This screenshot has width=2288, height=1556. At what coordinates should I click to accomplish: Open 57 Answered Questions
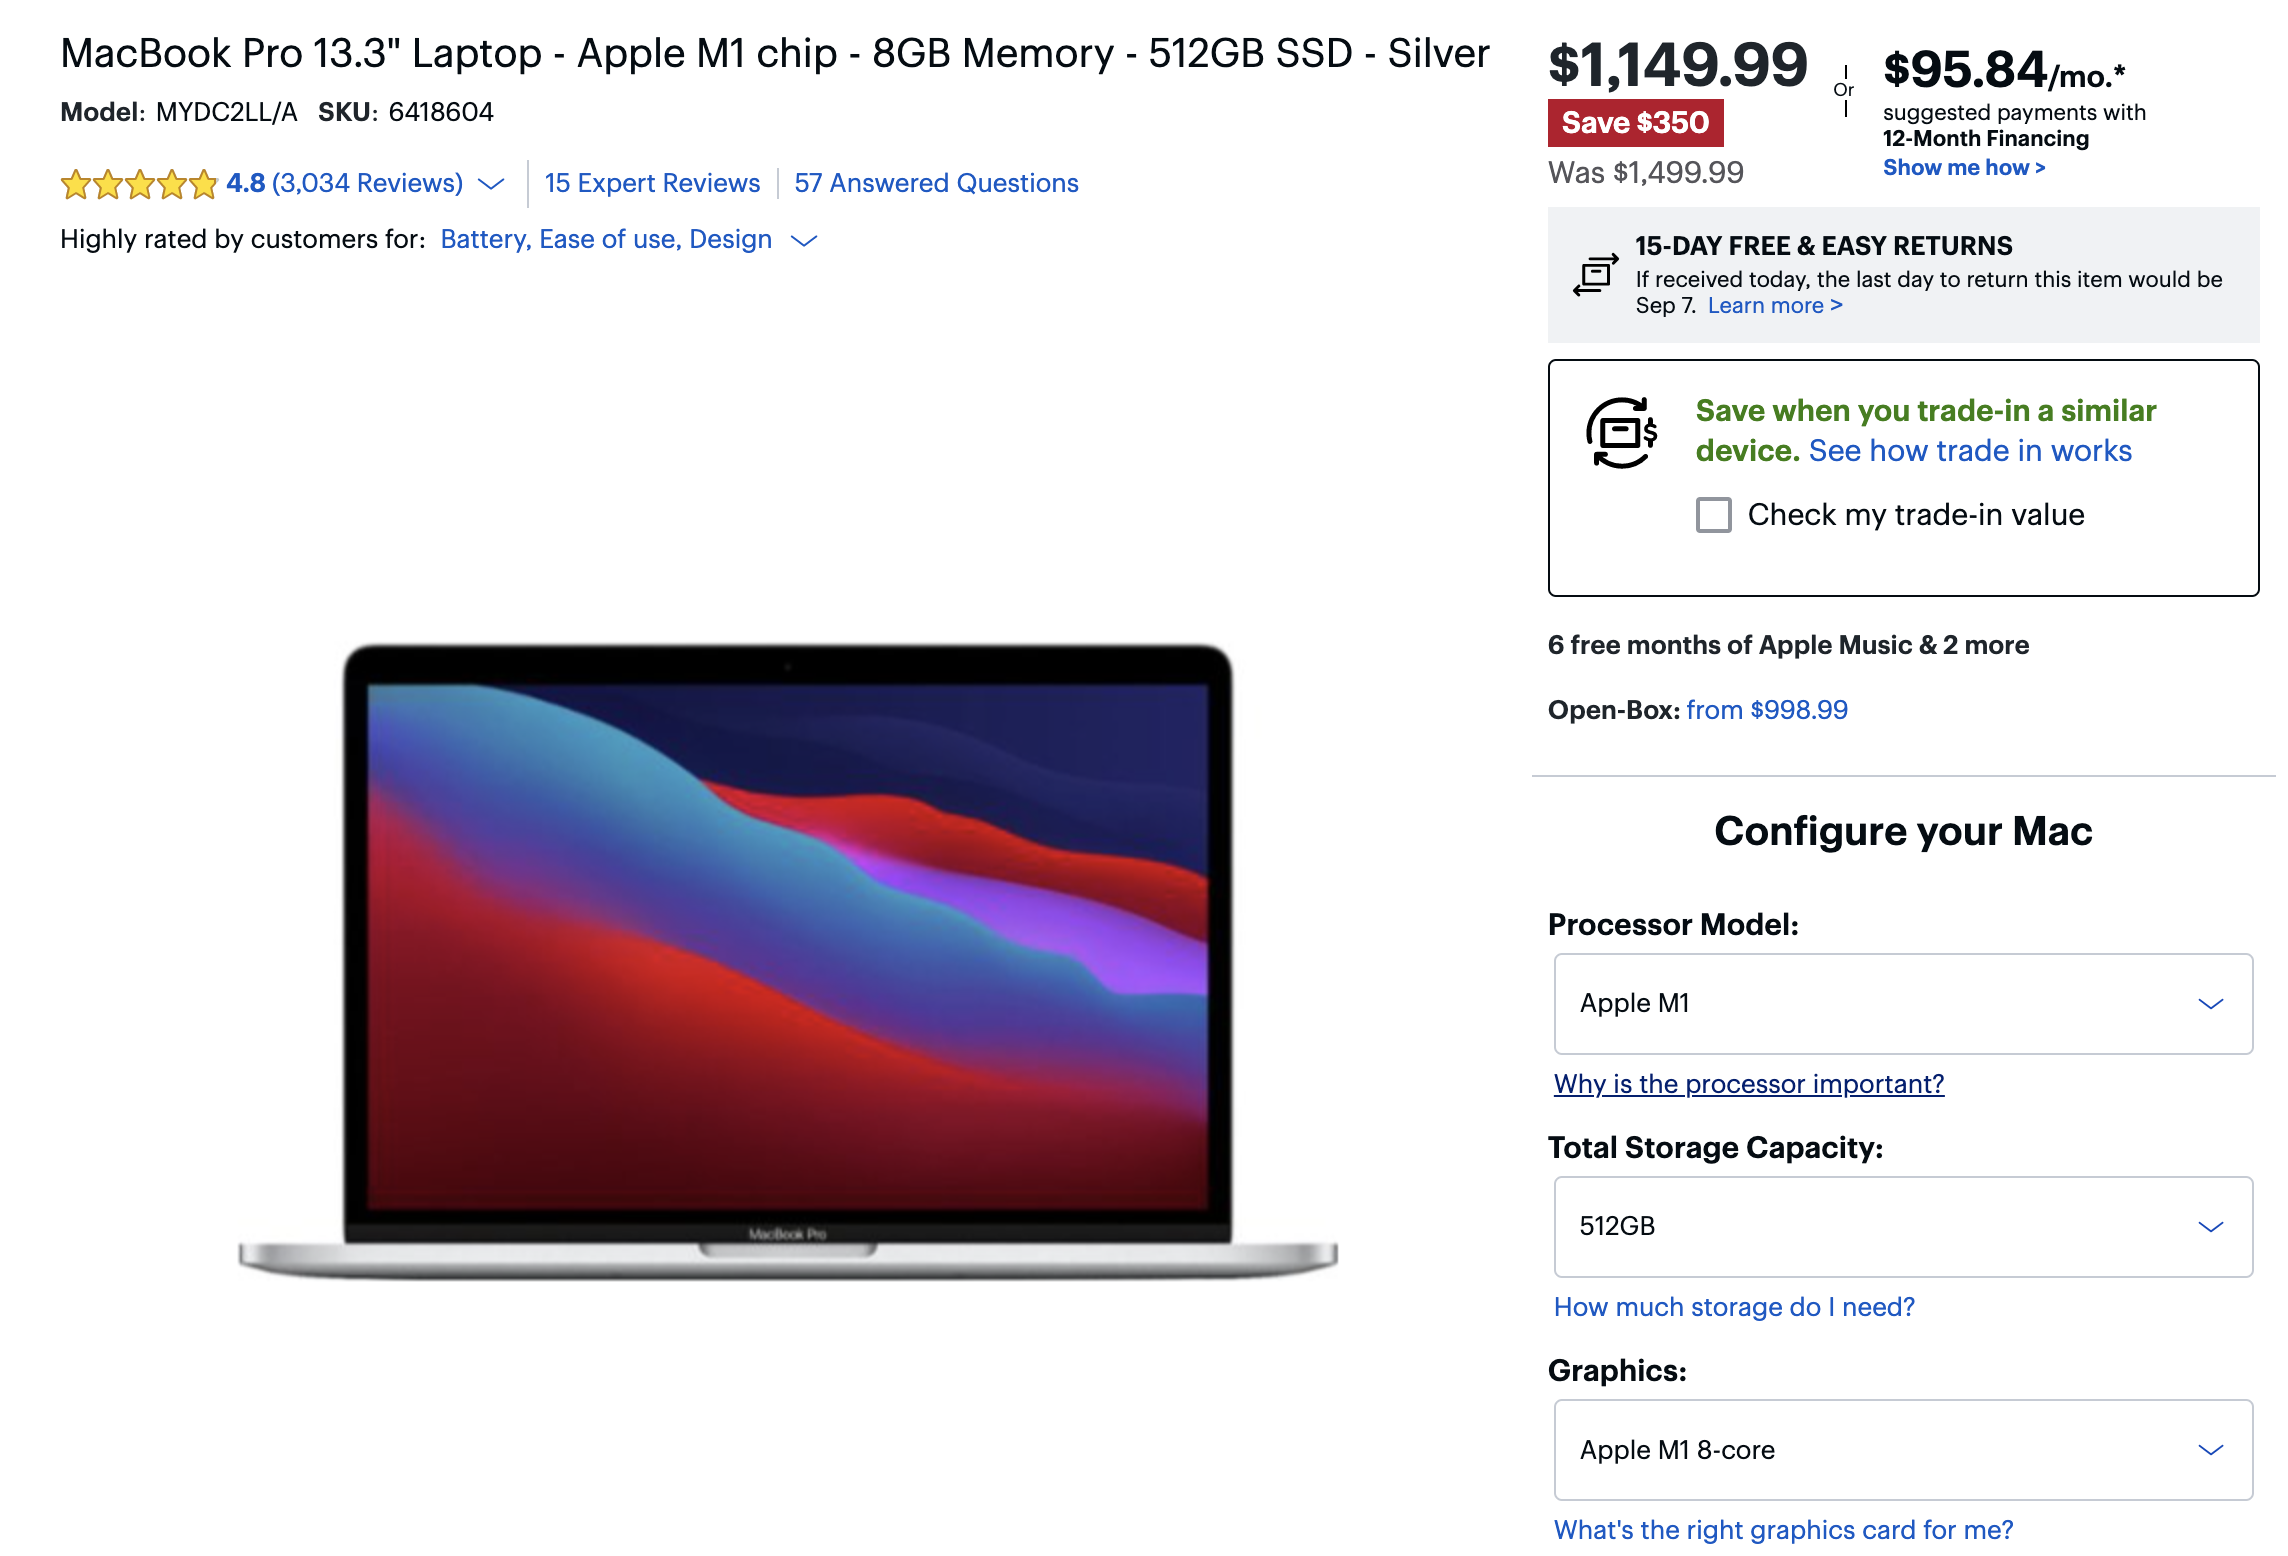pos(936,184)
